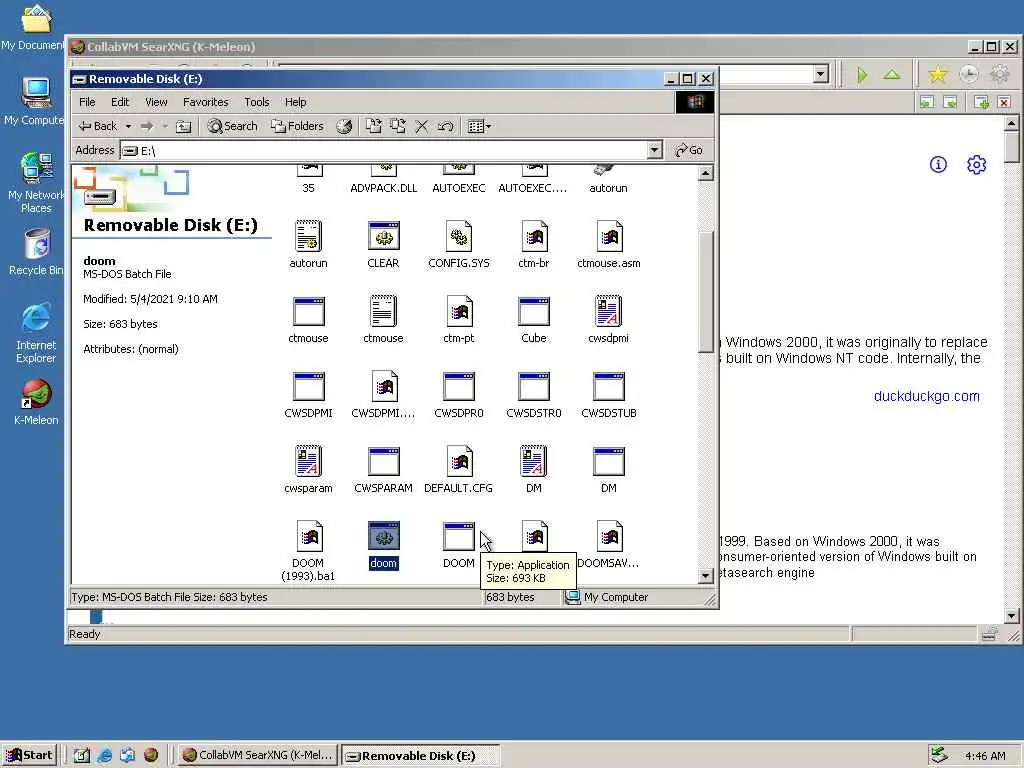Click the K-Meleon page scrollbar down arrow
1024x768 pixels.
click(x=1011, y=616)
